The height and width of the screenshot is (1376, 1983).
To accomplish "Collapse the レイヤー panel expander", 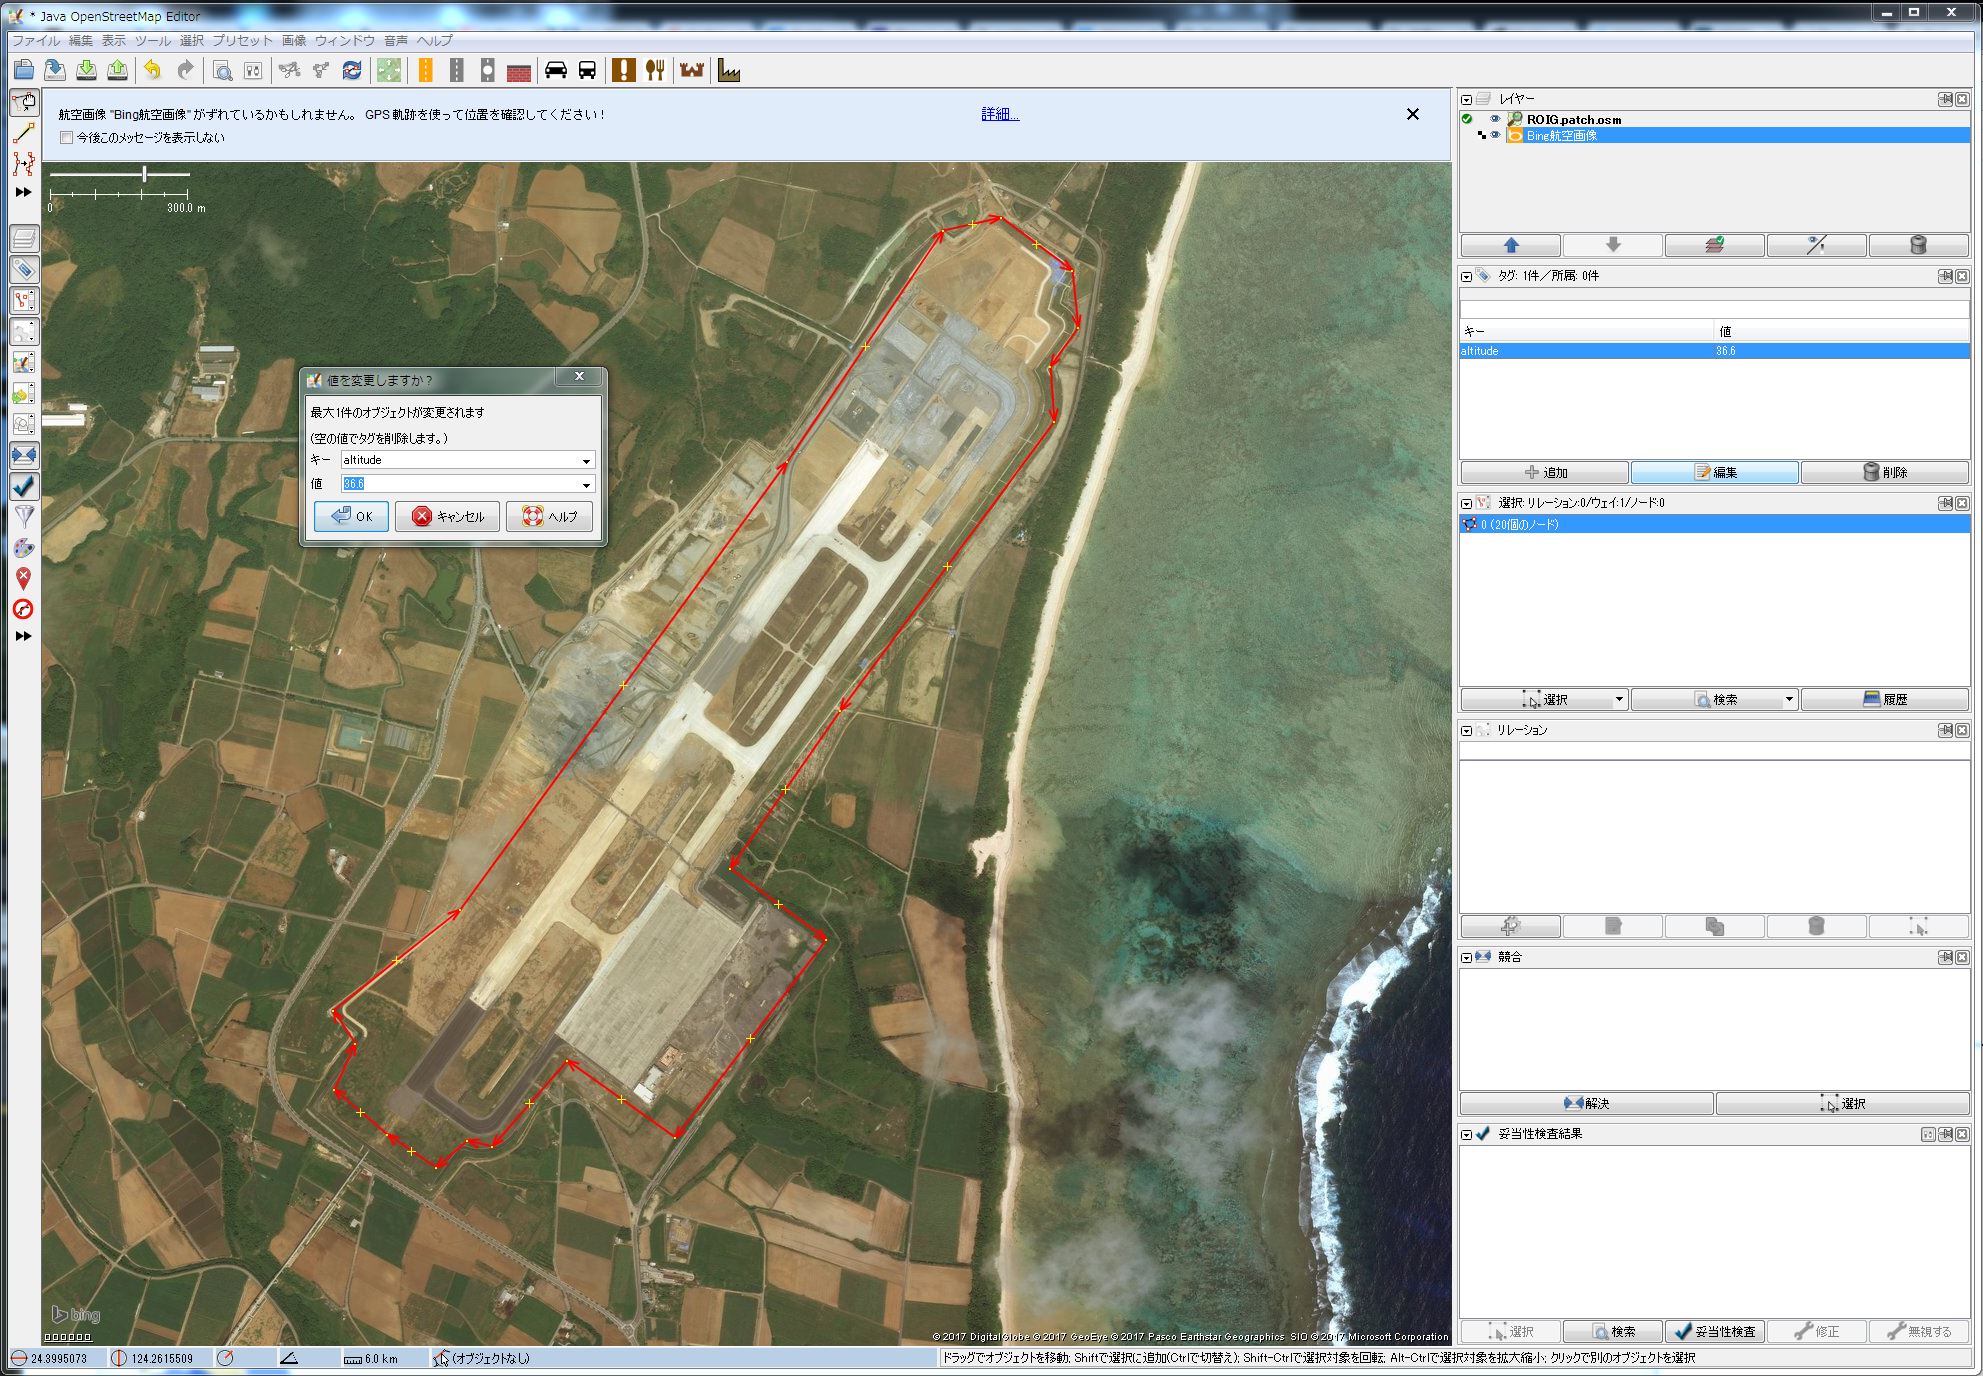I will tap(1466, 99).
